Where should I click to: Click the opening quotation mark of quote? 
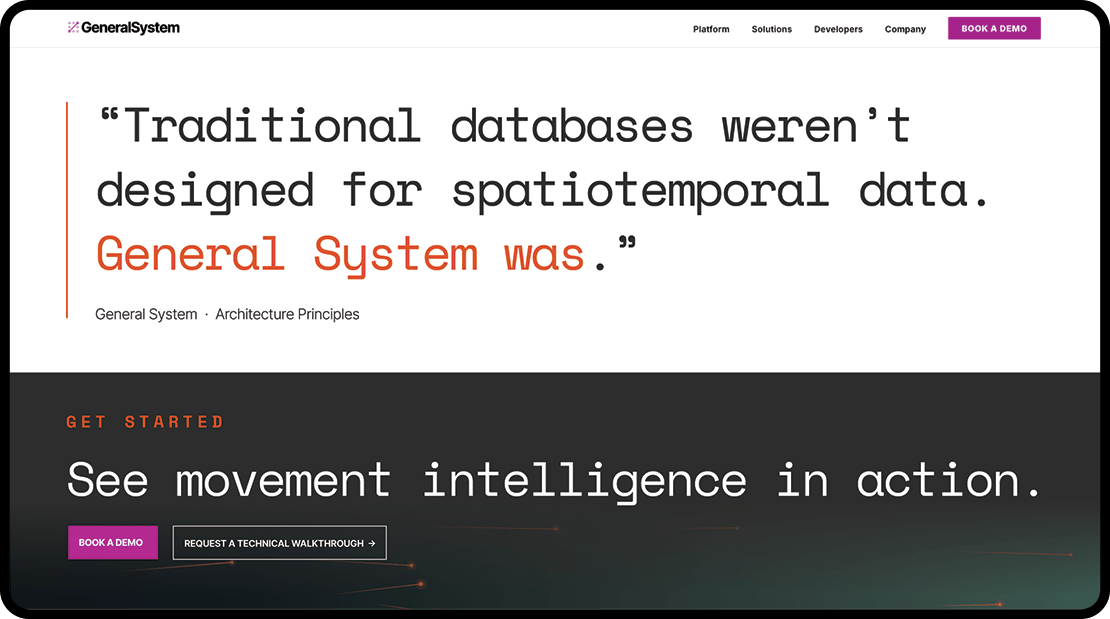[x=109, y=115]
